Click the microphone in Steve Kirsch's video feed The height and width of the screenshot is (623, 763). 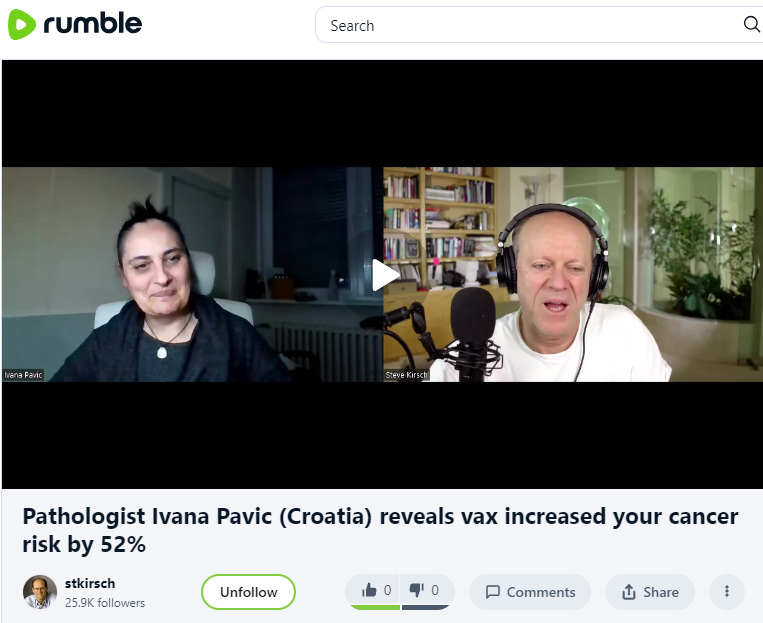coord(472,331)
